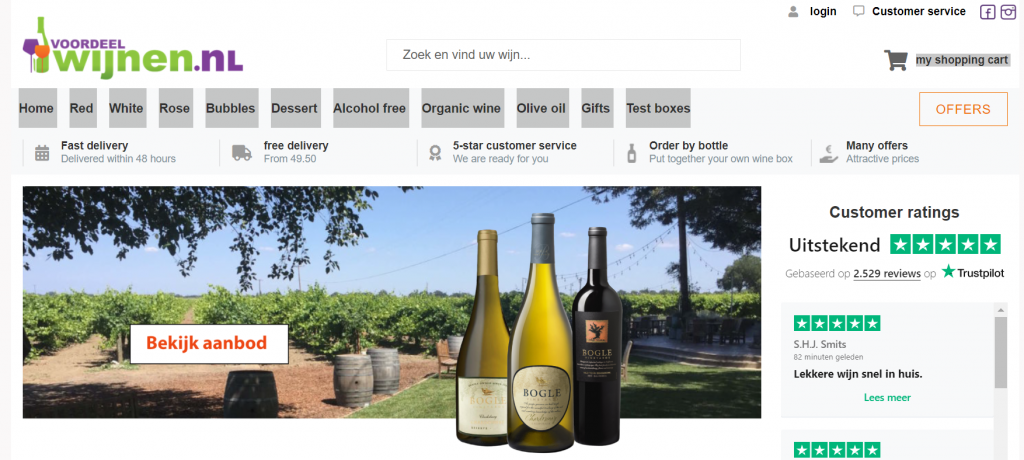Click the Bogle wine bottles image
This screenshot has width=1024, height=460.
pyautogui.click(x=539, y=332)
